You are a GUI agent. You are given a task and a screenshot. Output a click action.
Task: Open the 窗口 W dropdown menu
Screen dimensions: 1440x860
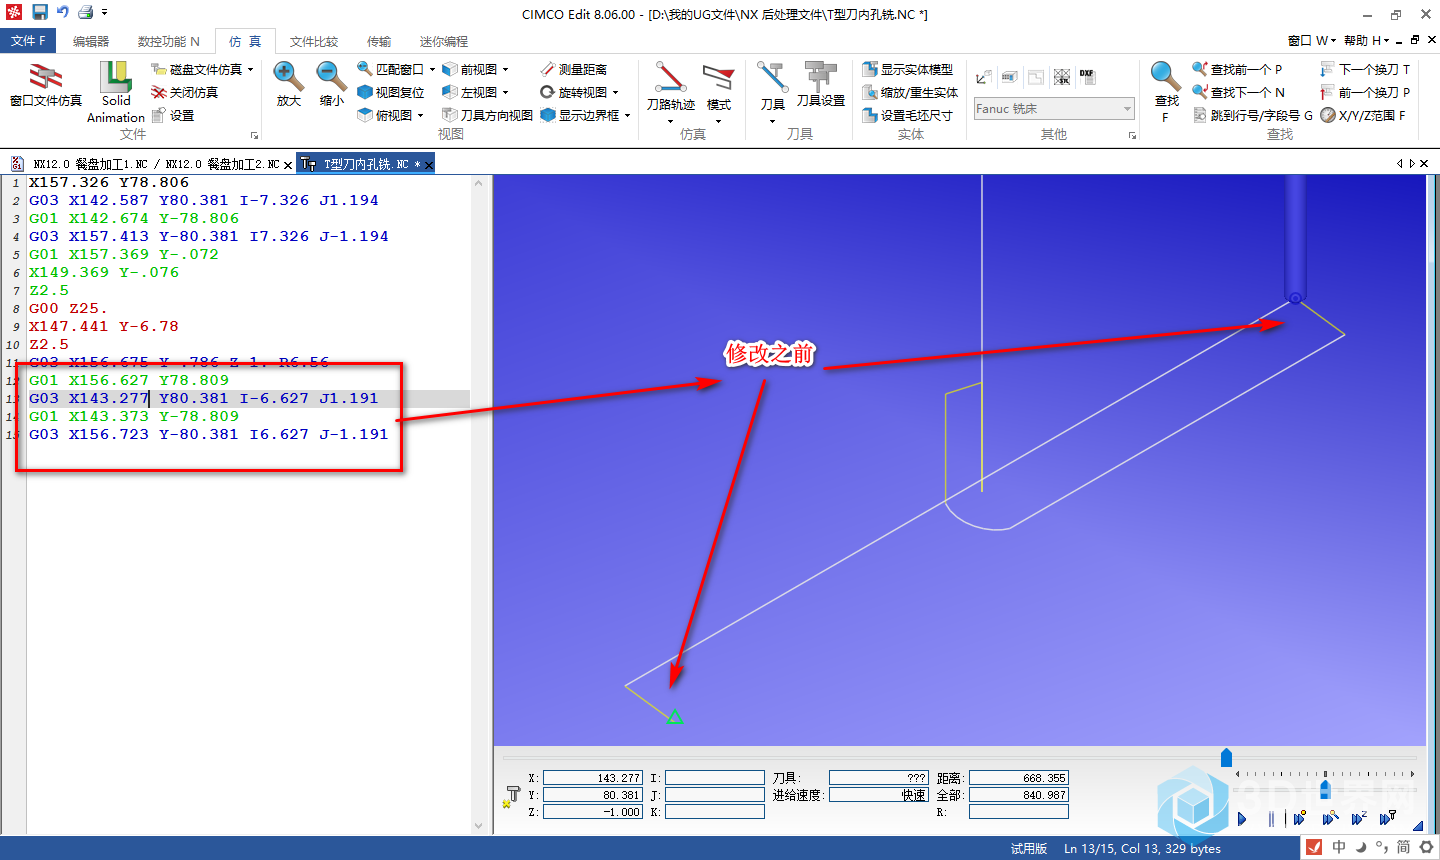point(1311,40)
